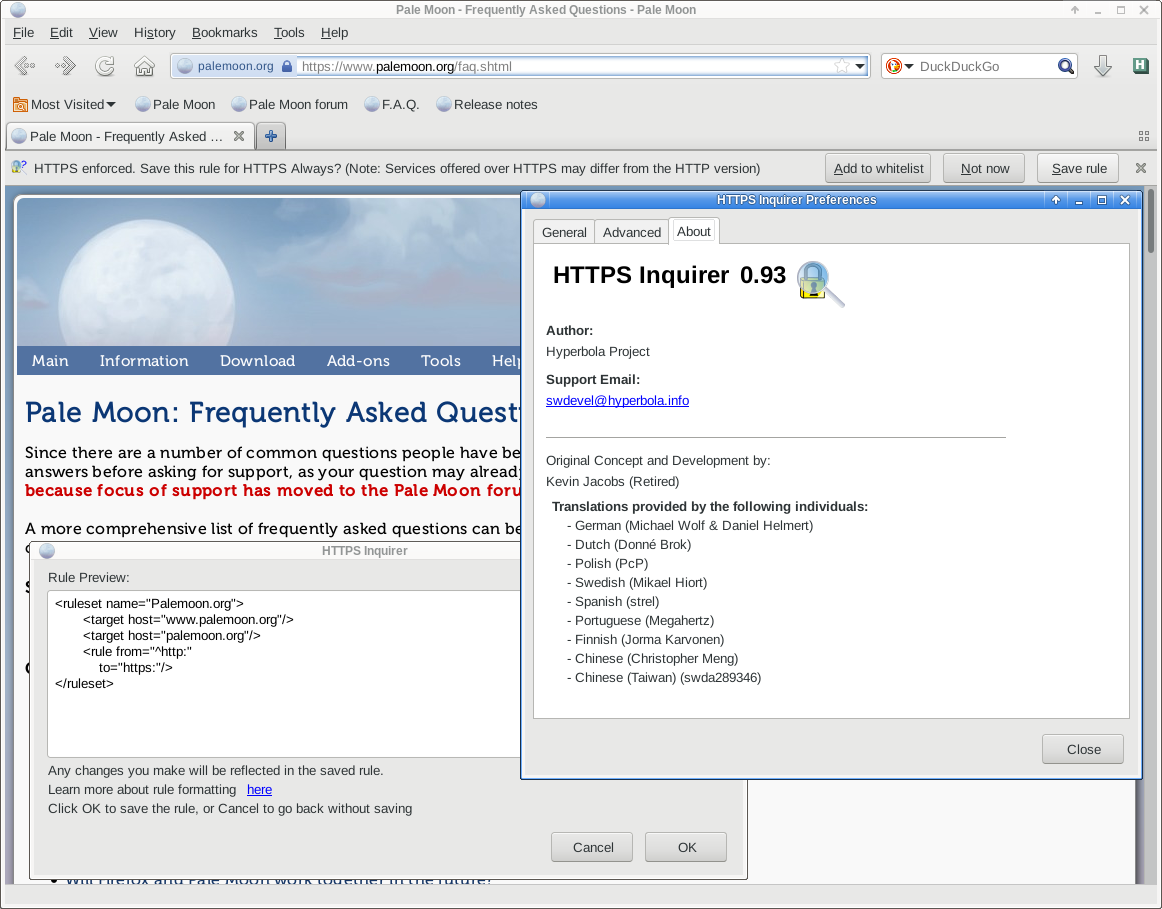1162x909 pixels.
Task: Open the rule formatting 'here' link
Action: [259, 790]
